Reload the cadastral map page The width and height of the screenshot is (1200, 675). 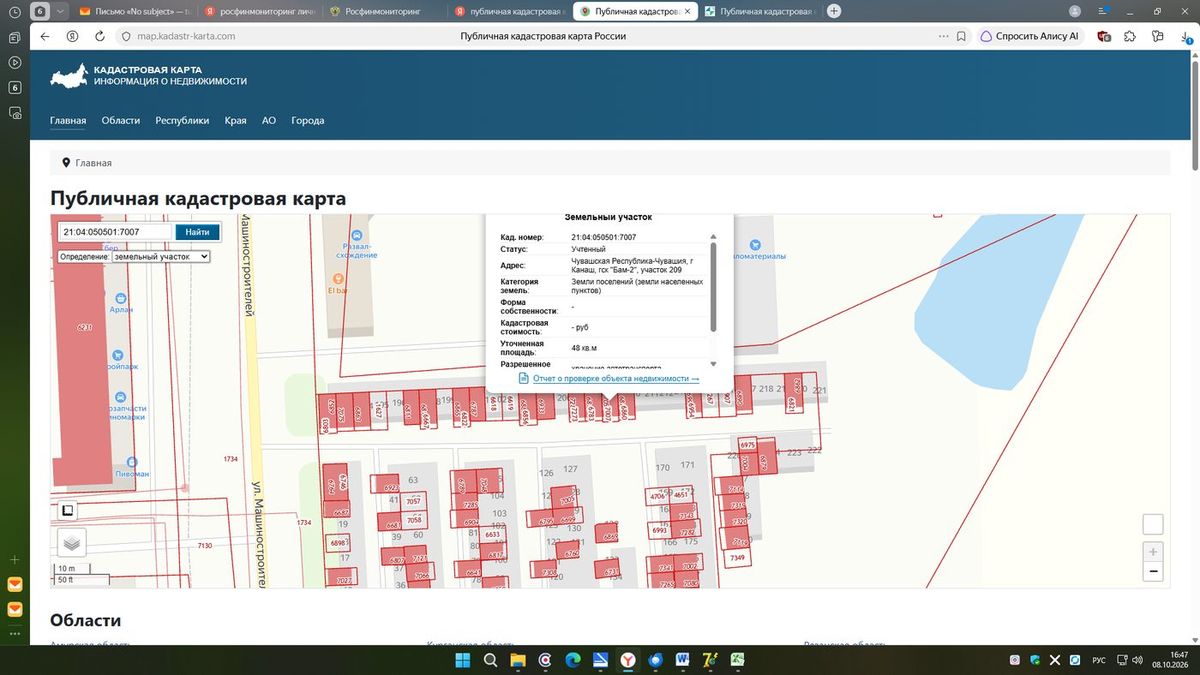(100, 36)
